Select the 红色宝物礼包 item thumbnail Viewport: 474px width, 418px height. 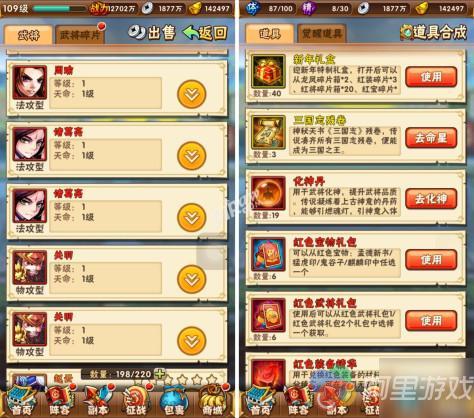pos(268,255)
